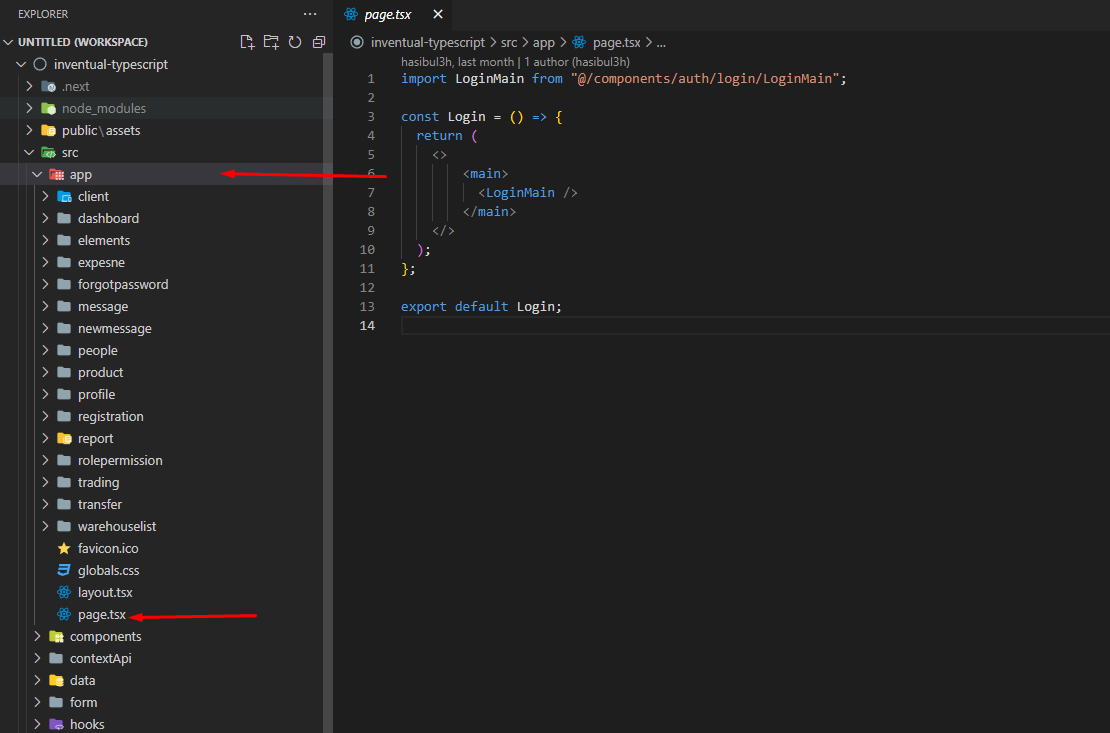Open favicon.ico file
1110x733 pixels.
pos(161,548)
